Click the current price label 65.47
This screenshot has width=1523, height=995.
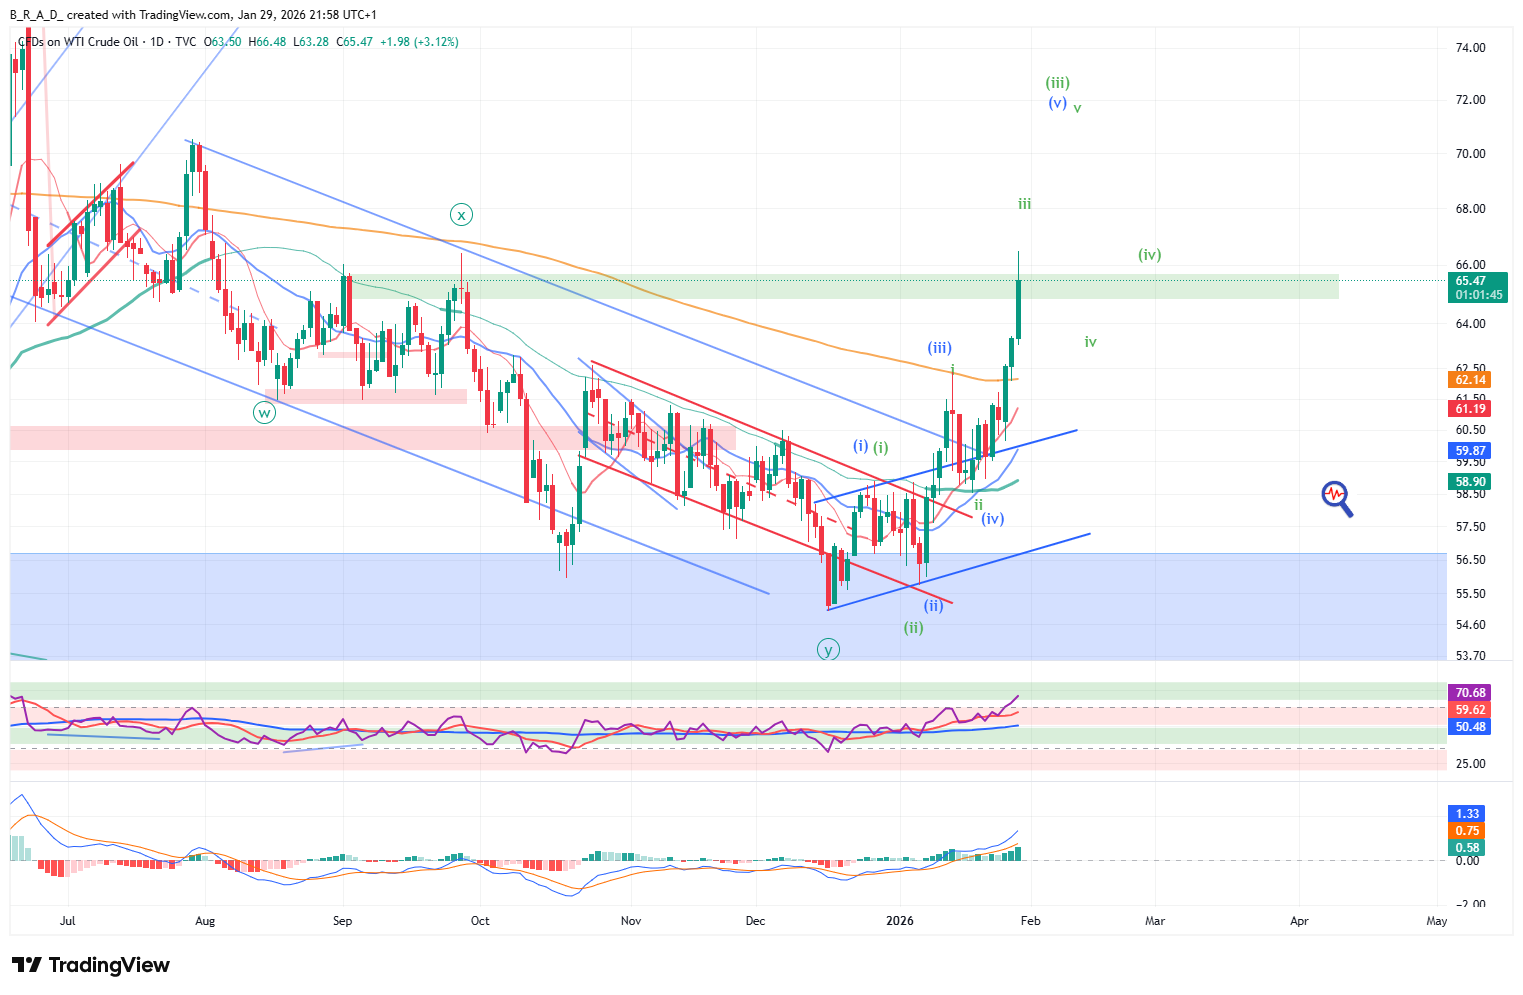tap(1470, 281)
